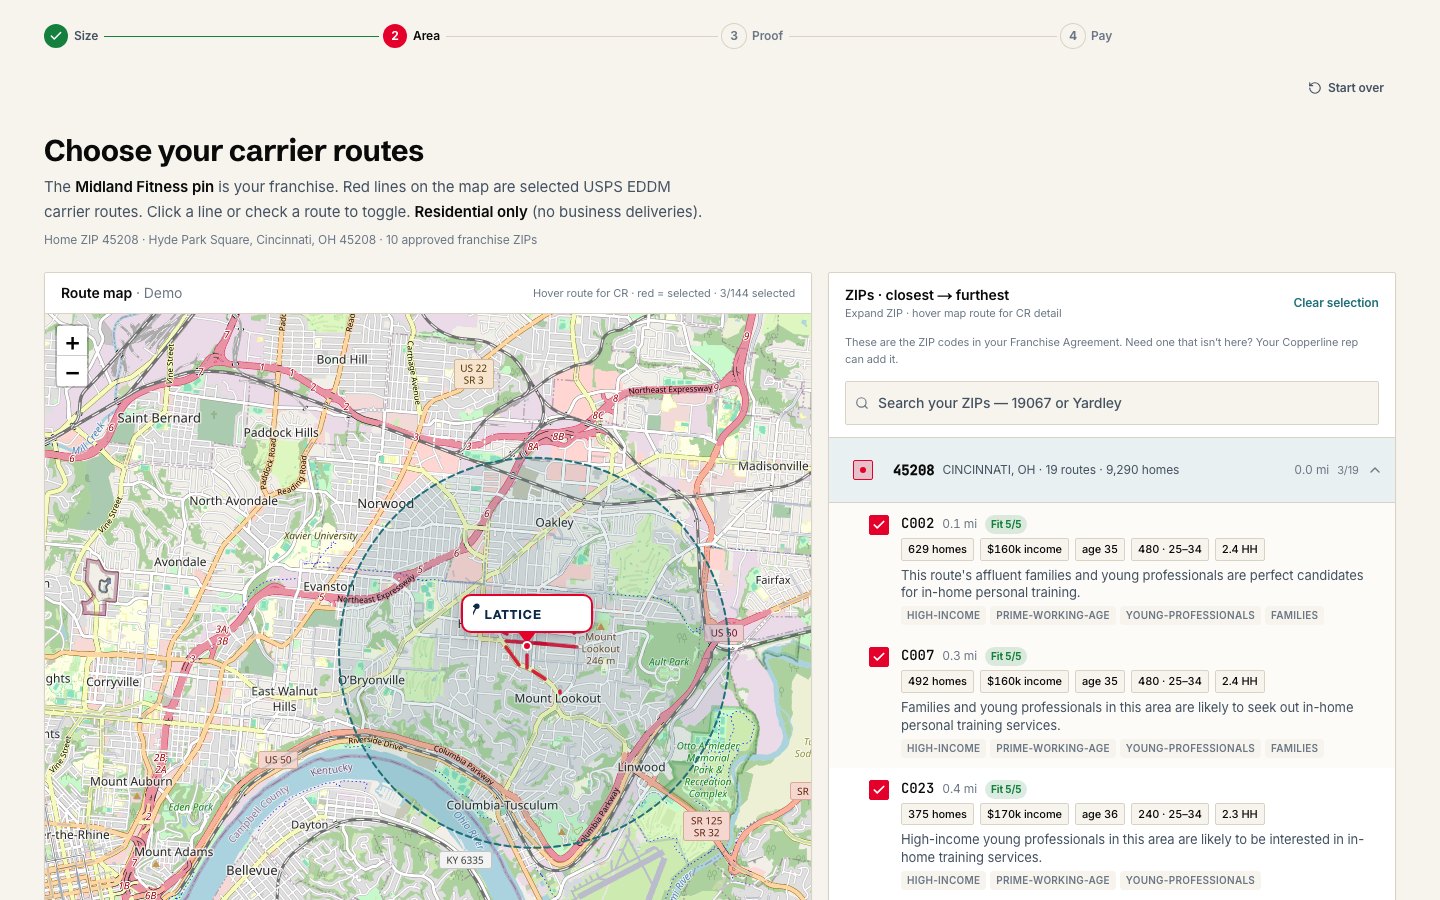Click the KY 6335 road shield
This screenshot has width=1440, height=900.
(465, 860)
